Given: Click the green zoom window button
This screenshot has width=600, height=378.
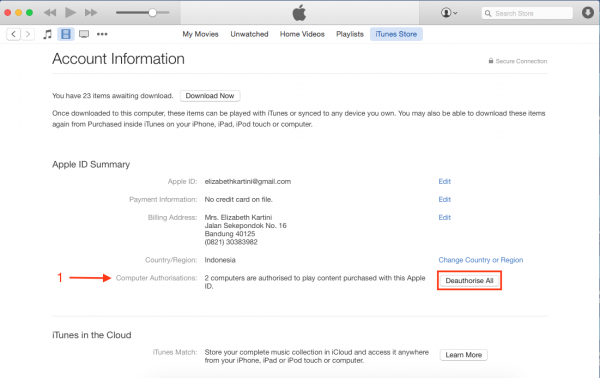Looking at the screenshot, I should 29,13.
